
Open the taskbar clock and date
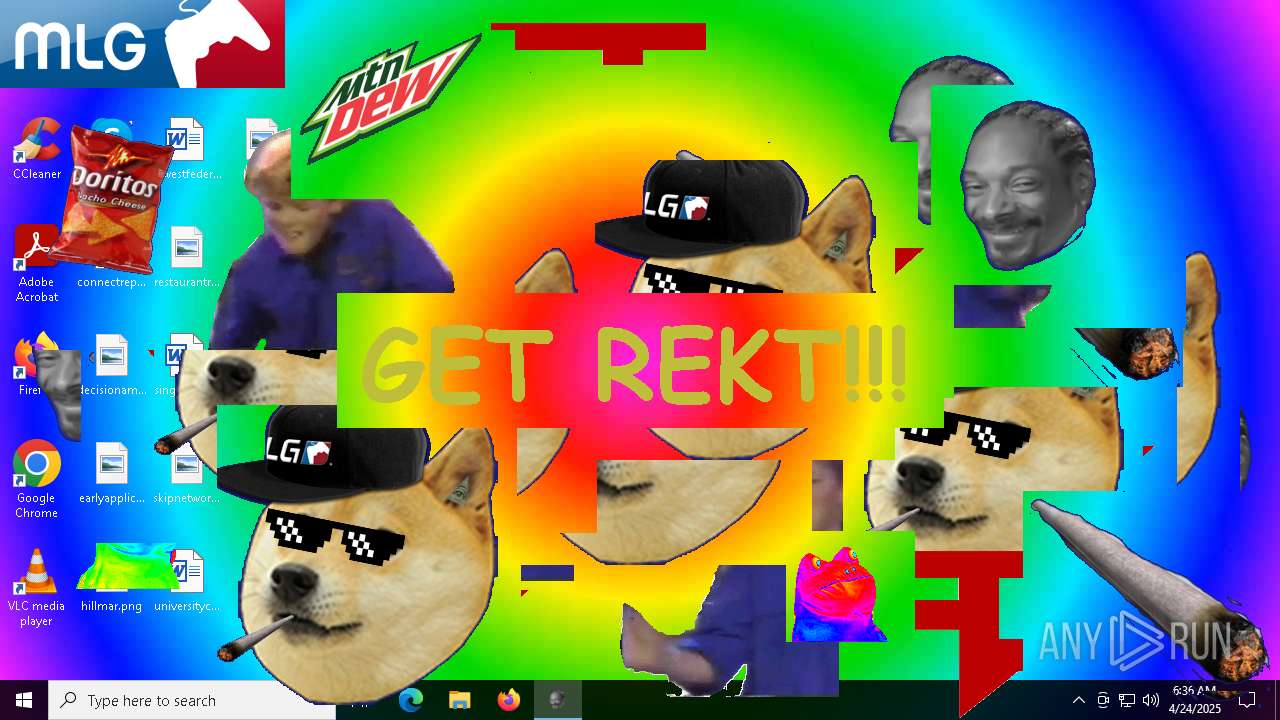click(1195, 700)
